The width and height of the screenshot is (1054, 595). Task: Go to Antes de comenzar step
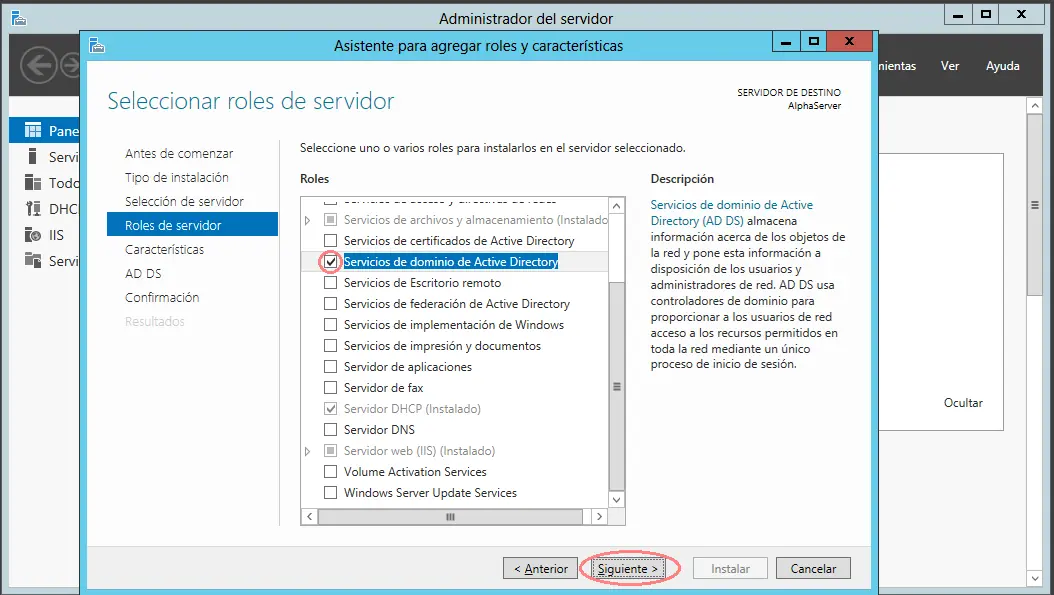(x=179, y=153)
